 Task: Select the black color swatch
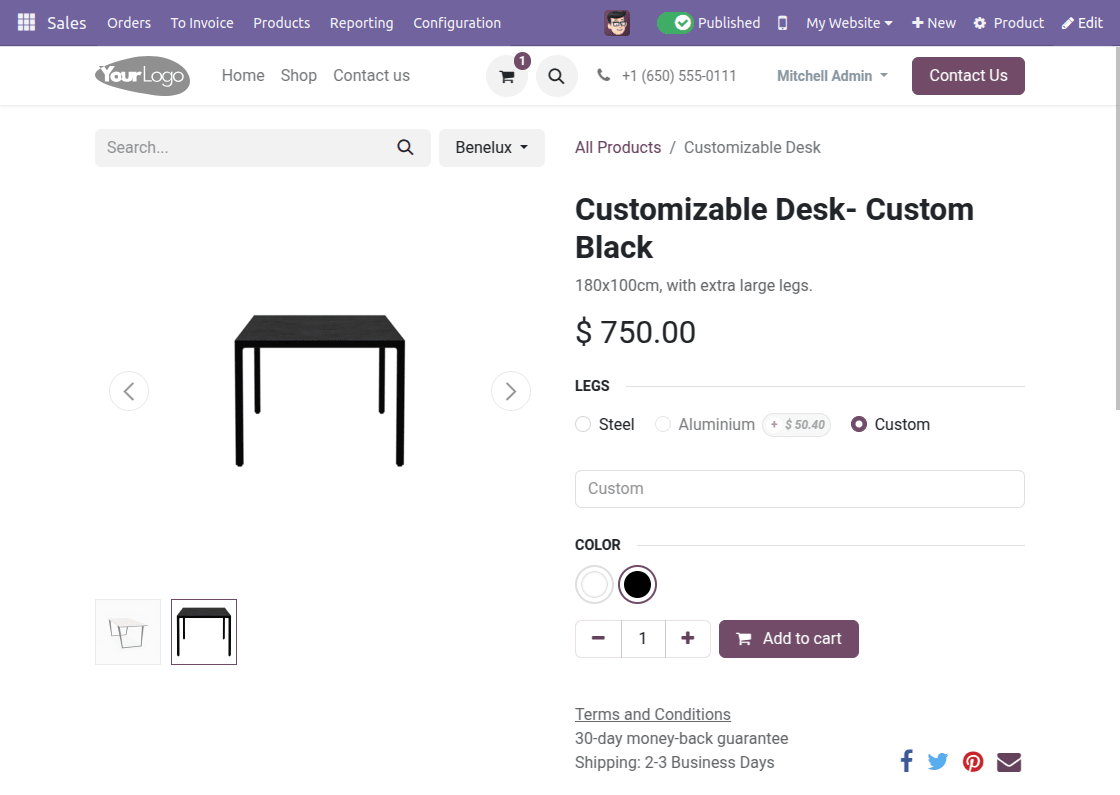point(637,584)
